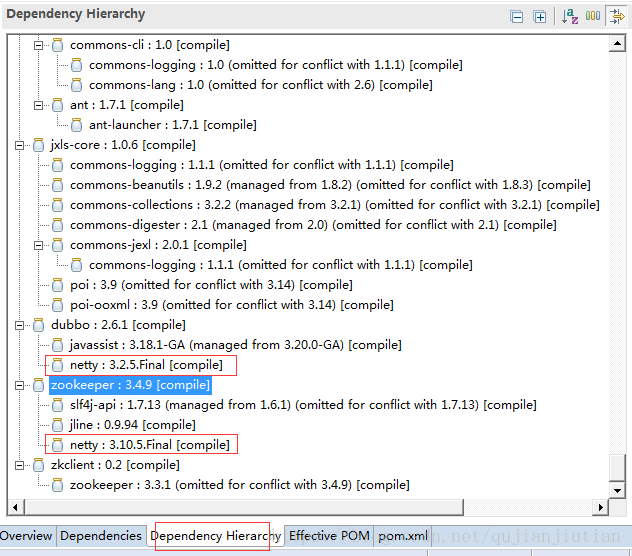Select slf4j-api : 1.7.13 row
Viewport: 632px width, 556px height.
coord(303,405)
